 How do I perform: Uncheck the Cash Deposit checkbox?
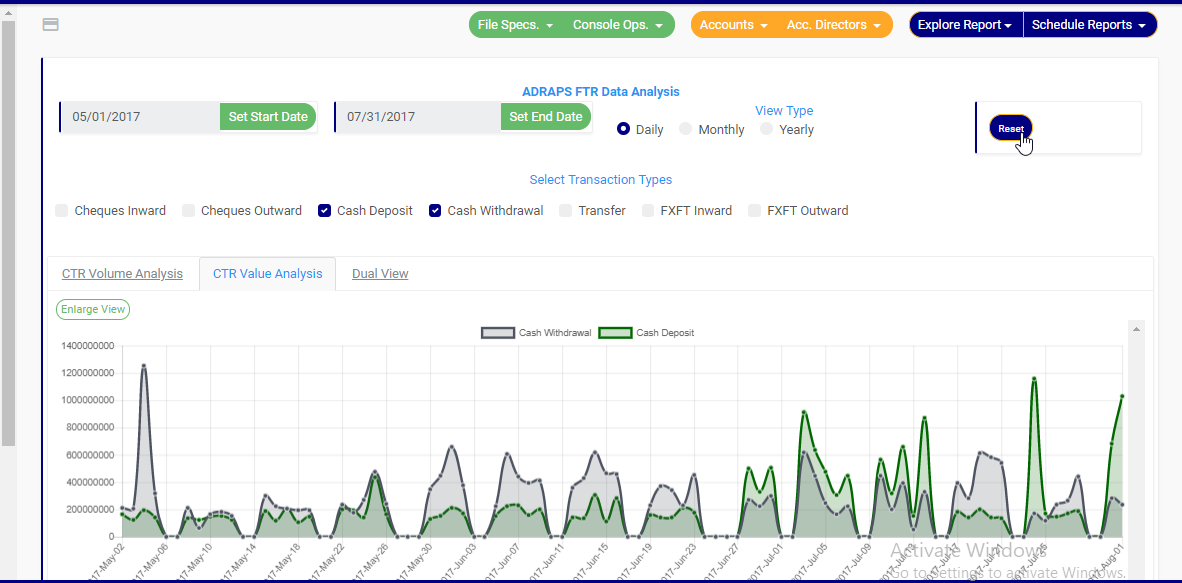pos(325,211)
